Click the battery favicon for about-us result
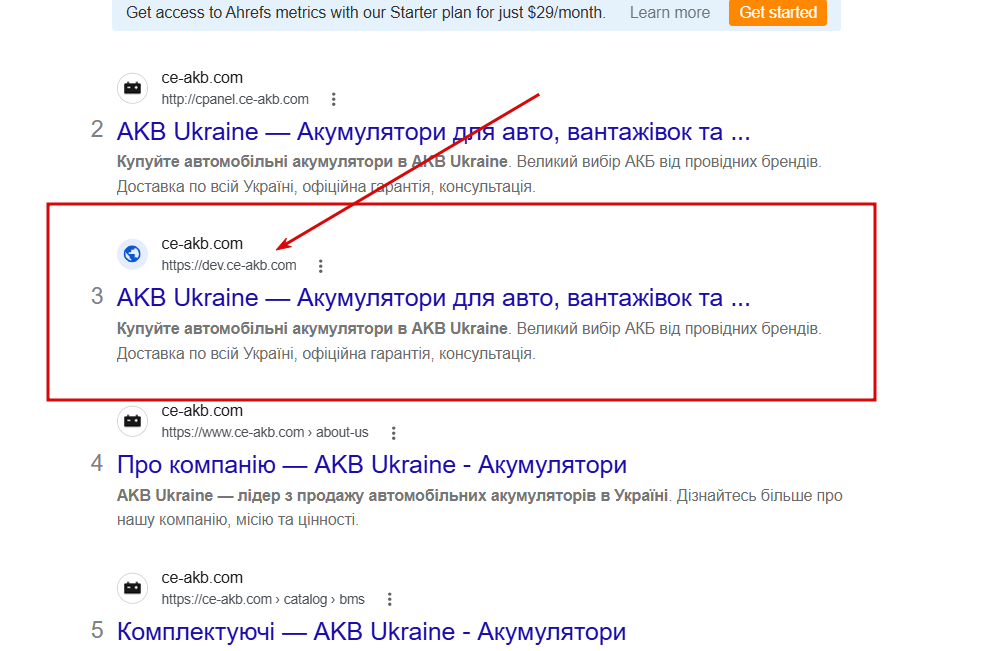Image resolution: width=1002 pixels, height=651 pixels. coord(132,421)
